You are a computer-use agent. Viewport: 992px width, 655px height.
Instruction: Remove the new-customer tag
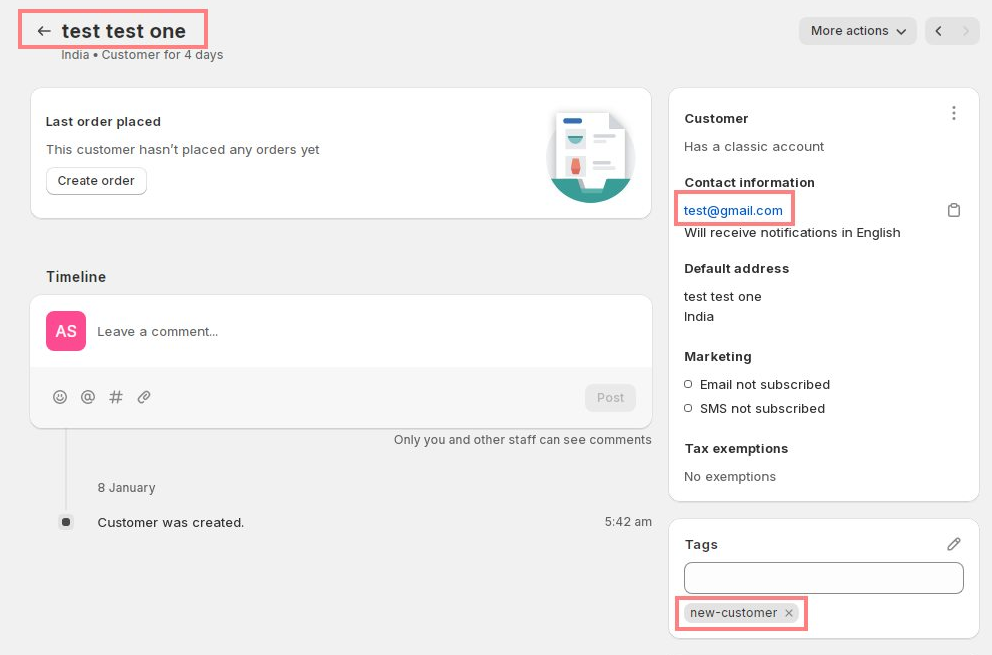point(789,613)
